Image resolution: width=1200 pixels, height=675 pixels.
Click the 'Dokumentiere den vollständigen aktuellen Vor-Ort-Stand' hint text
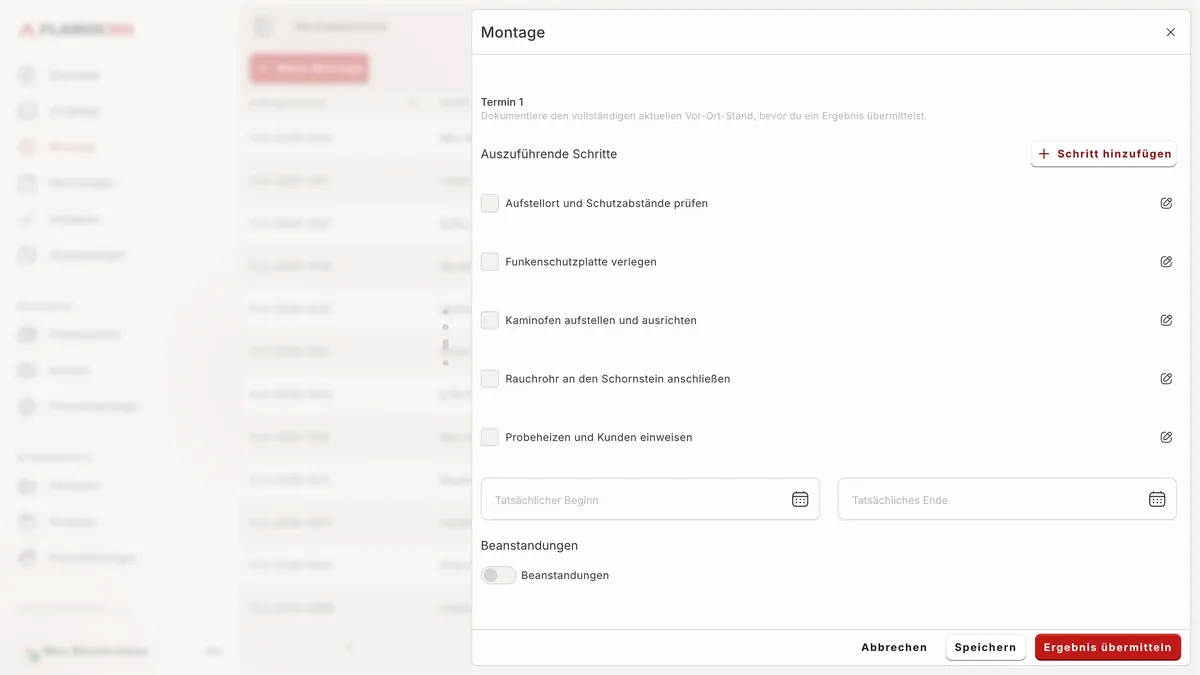[x=704, y=116]
